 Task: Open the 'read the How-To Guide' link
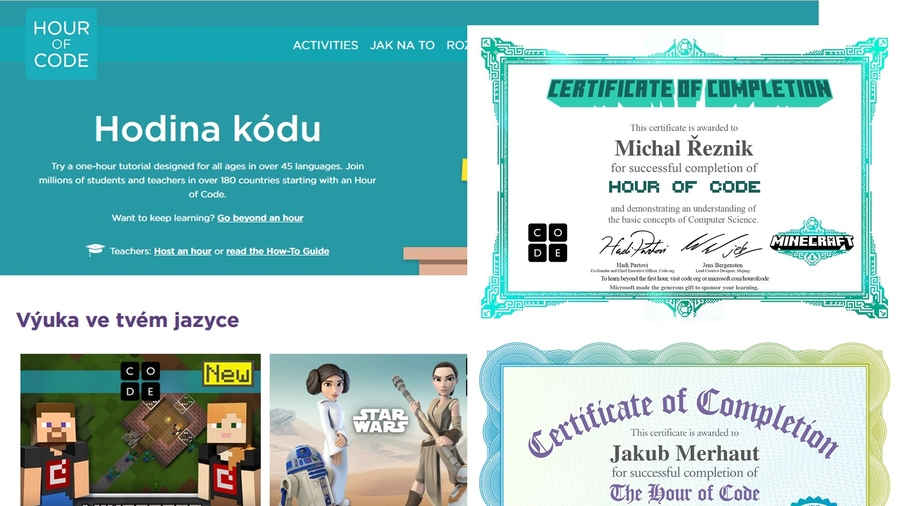point(277,251)
